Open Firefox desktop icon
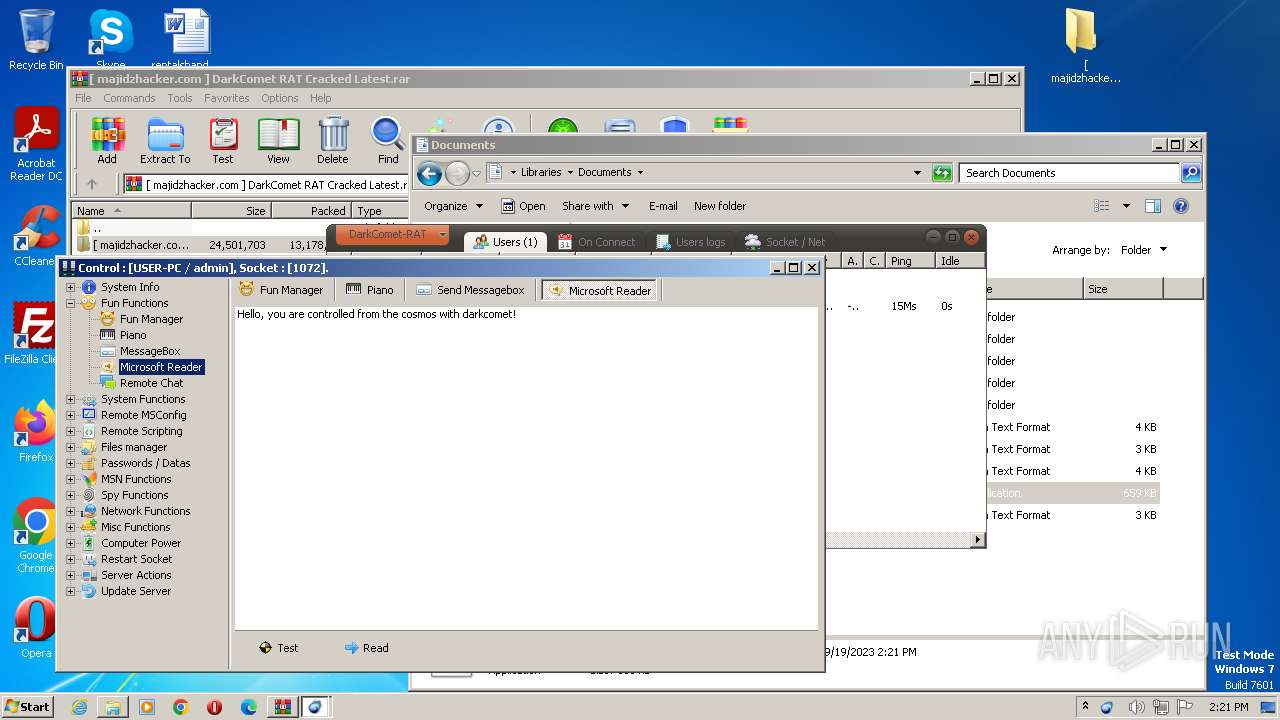The height and width of the screenshot is (720, 1280). click(x=36, y=432)
